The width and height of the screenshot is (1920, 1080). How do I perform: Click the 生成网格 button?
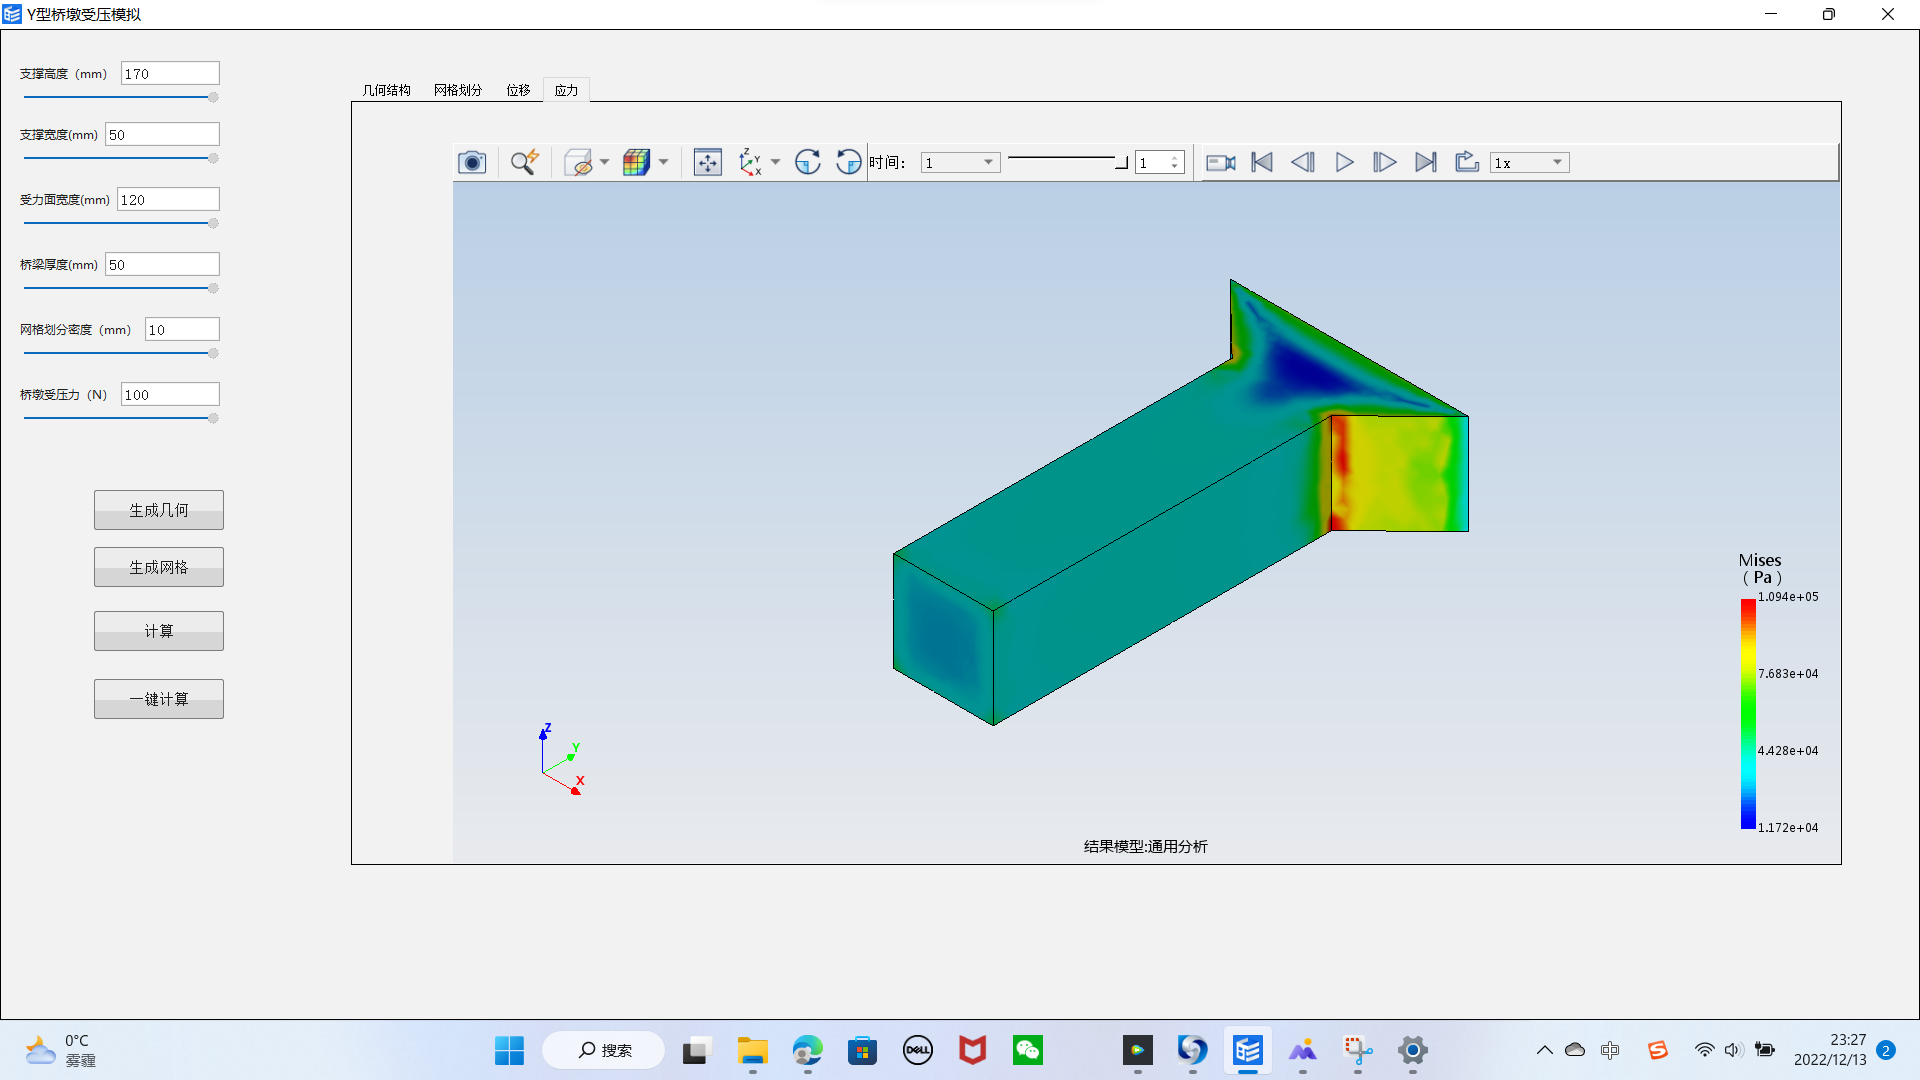point(159,567)
